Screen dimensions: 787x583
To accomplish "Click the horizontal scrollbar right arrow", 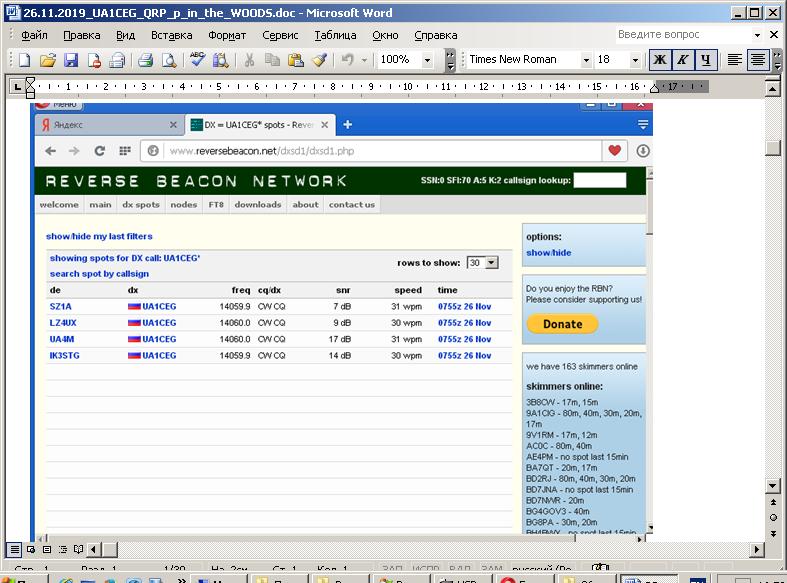I will 757,549.
